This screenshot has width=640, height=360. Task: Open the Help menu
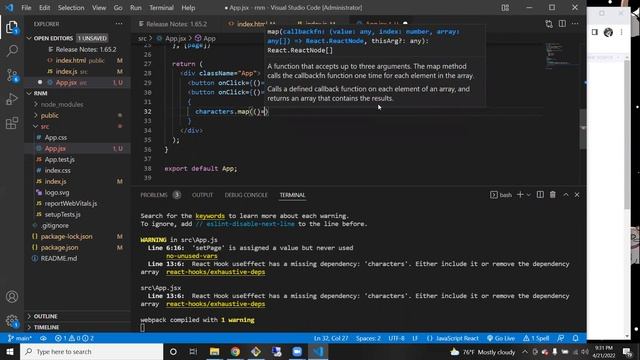pos(188,8)
